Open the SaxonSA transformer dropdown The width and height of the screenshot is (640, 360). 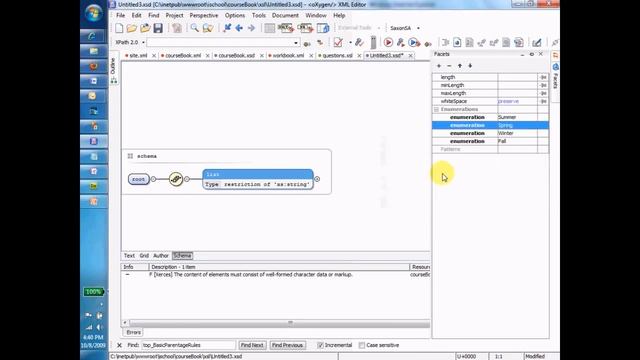418,28
